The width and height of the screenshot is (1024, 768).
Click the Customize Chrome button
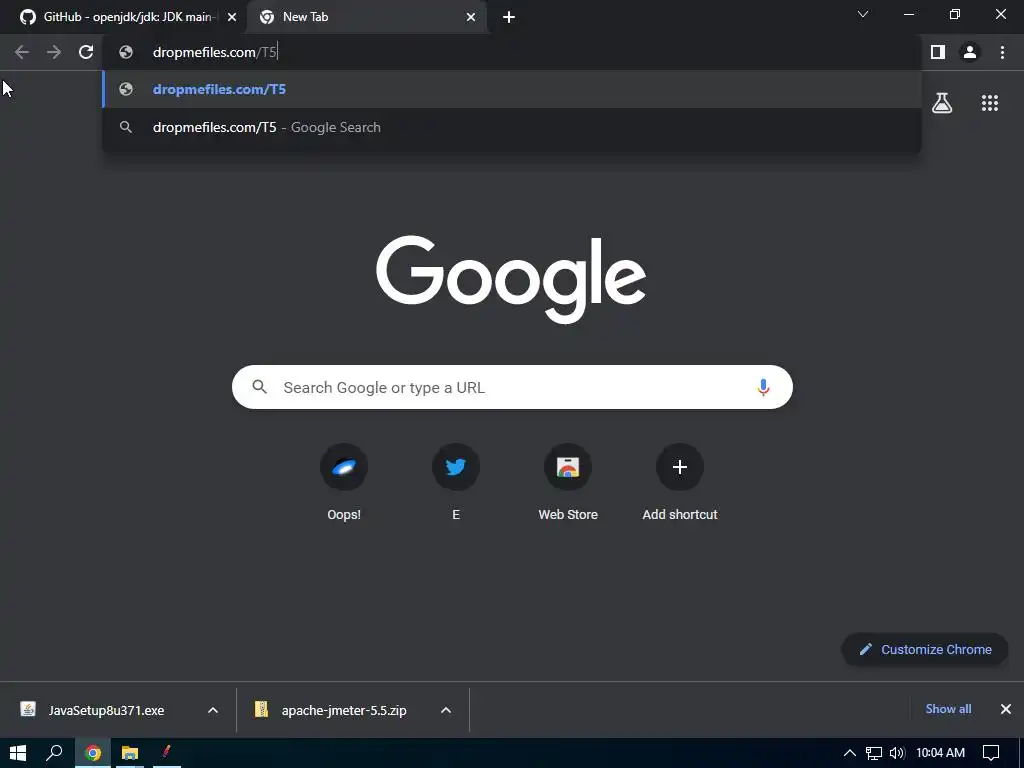click(x=925, y=649)
